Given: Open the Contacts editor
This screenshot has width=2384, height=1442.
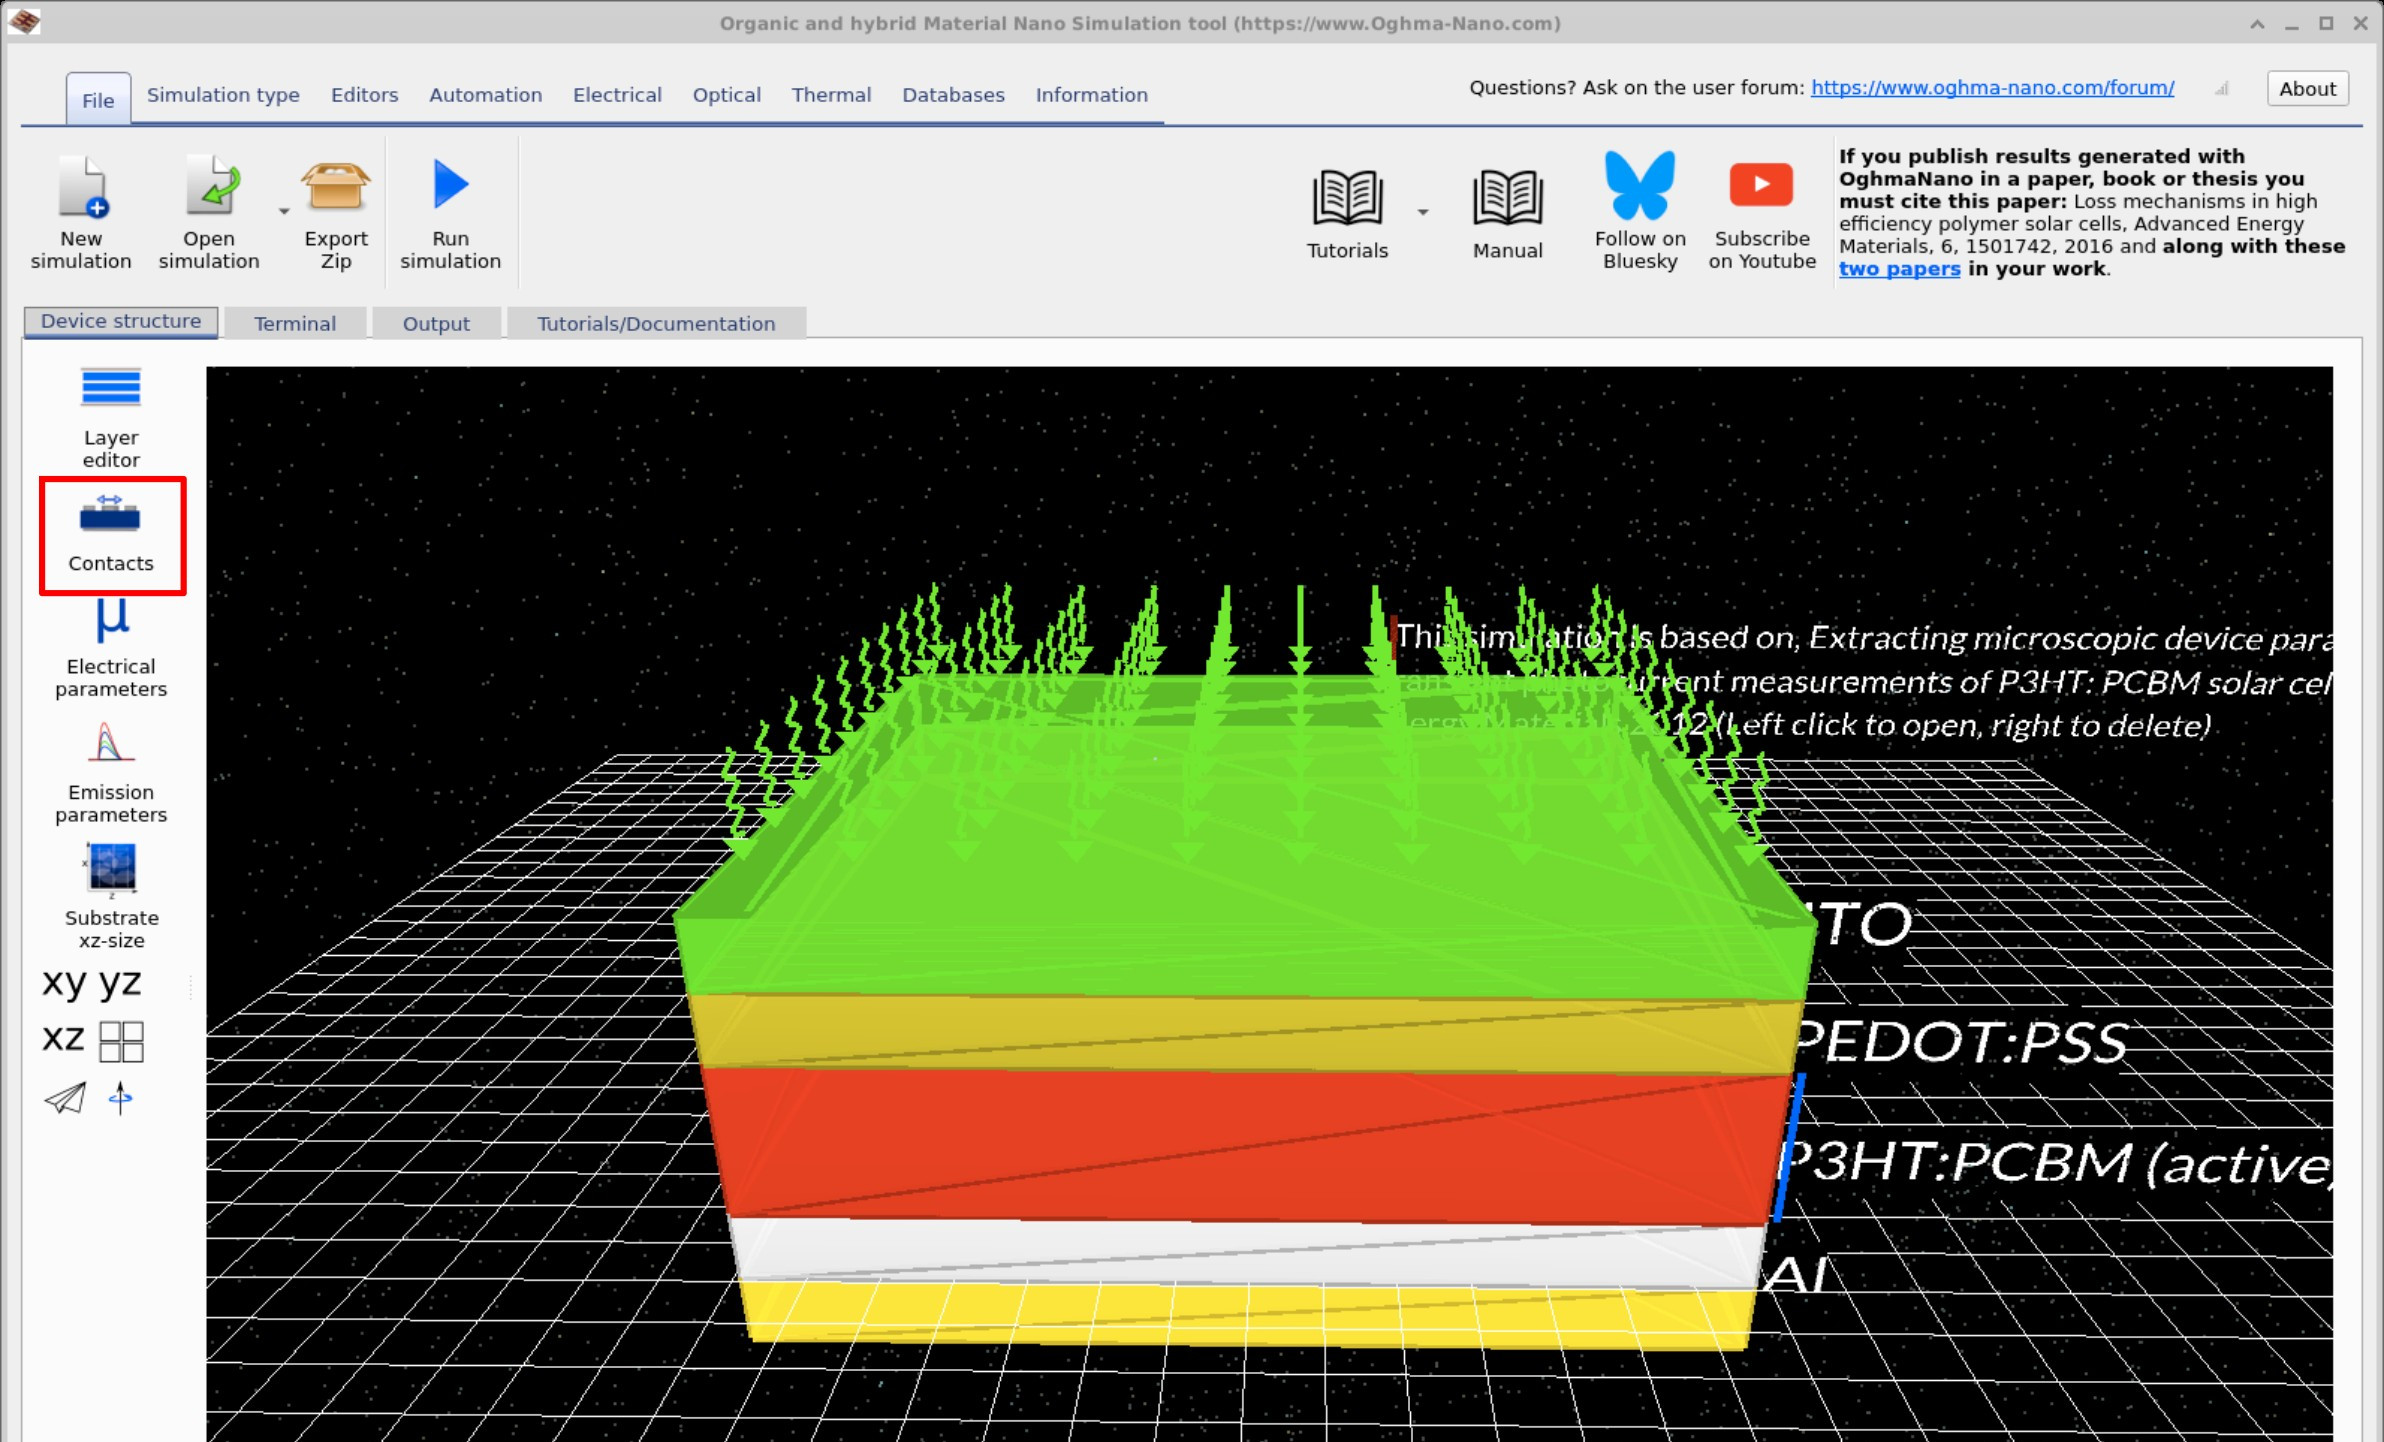Looking at the screenshot, I should point(111,535).
